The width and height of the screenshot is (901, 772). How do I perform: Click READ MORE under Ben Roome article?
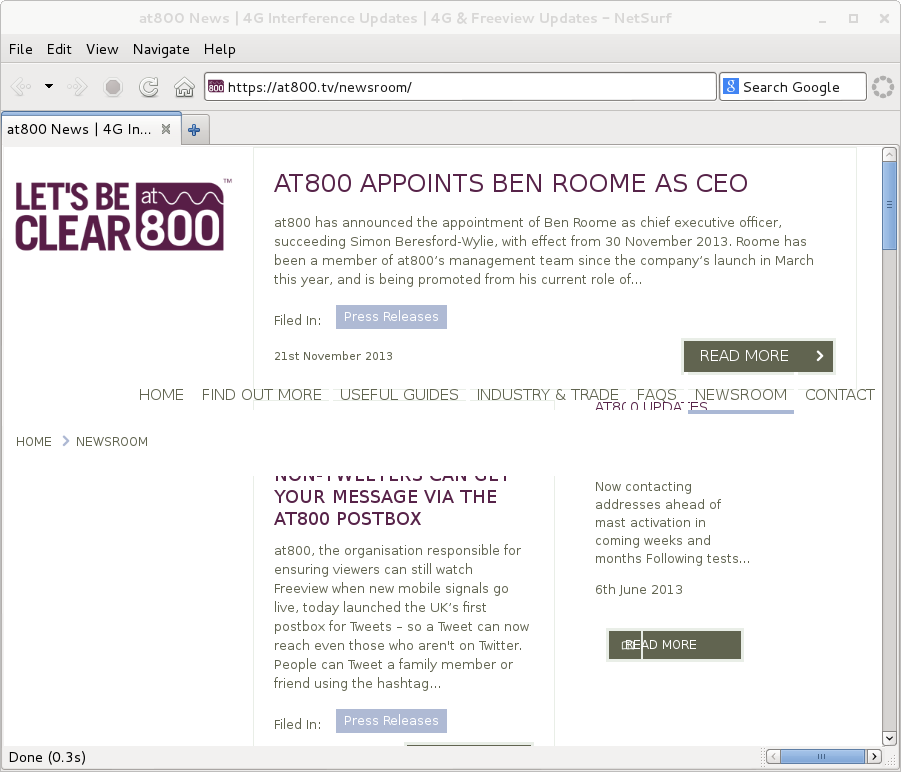758,356
